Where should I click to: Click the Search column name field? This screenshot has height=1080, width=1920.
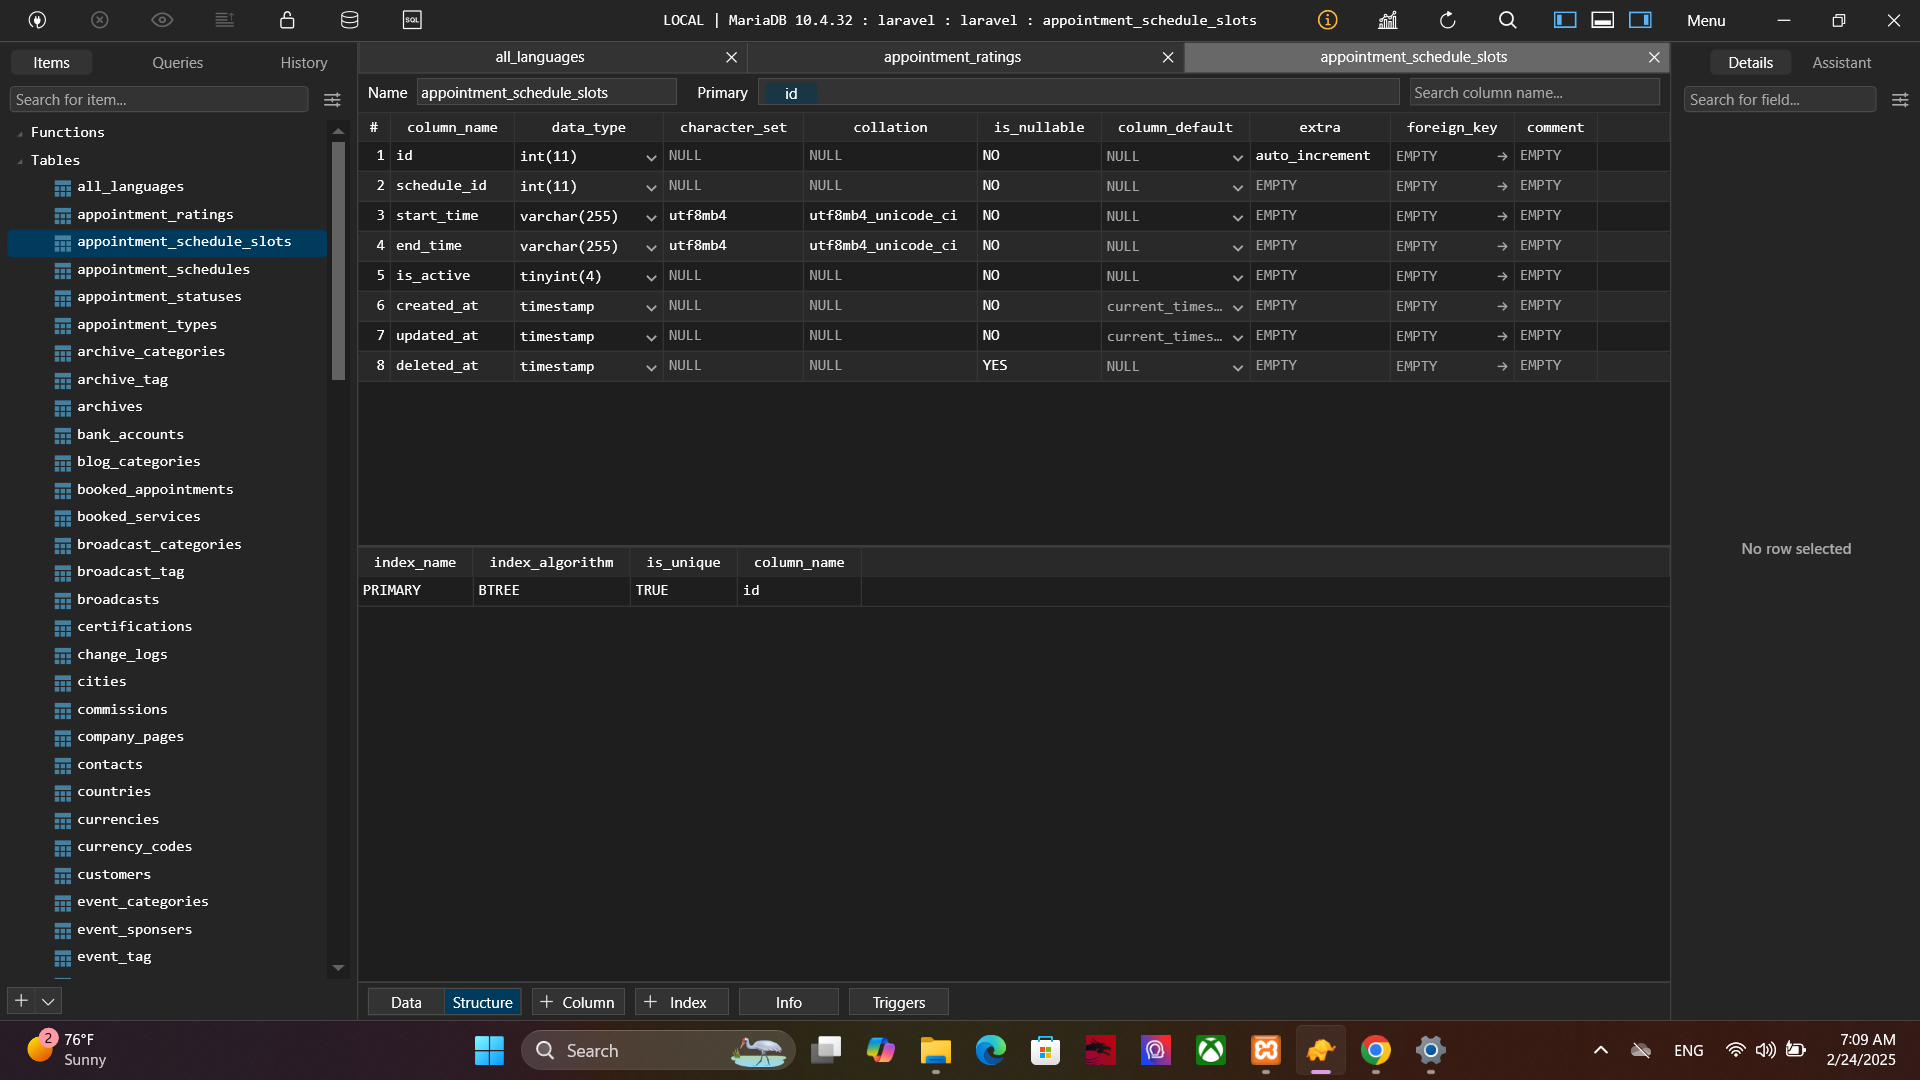point(1533,93)
